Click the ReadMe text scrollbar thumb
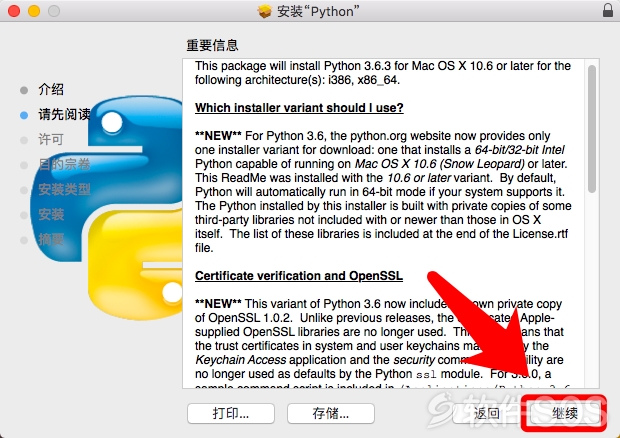 [592, 129]
